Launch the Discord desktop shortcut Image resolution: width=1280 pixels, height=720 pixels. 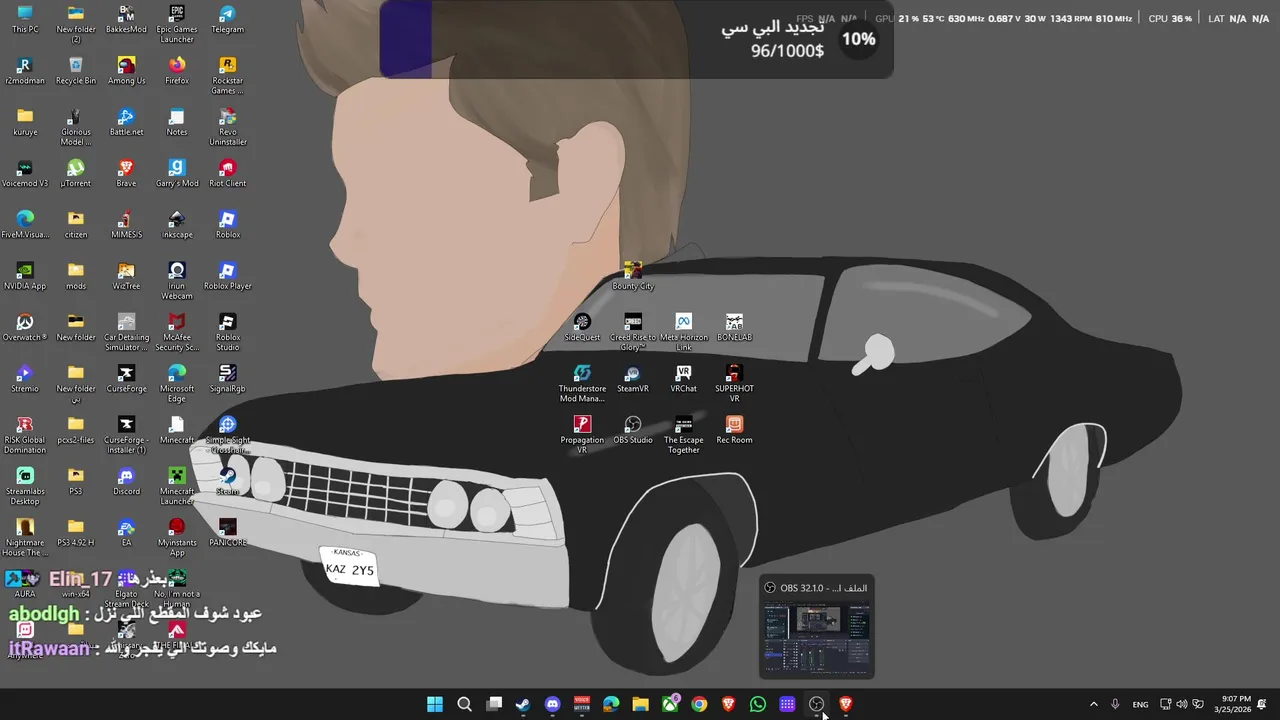pos(126,481)
